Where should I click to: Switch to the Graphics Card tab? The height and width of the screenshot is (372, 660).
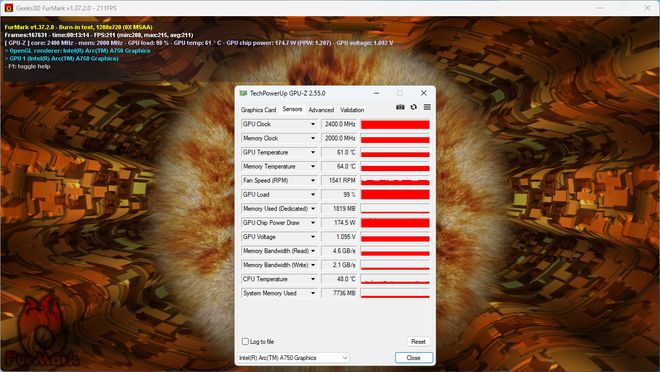pyautogui.click(x=258, y=110)
